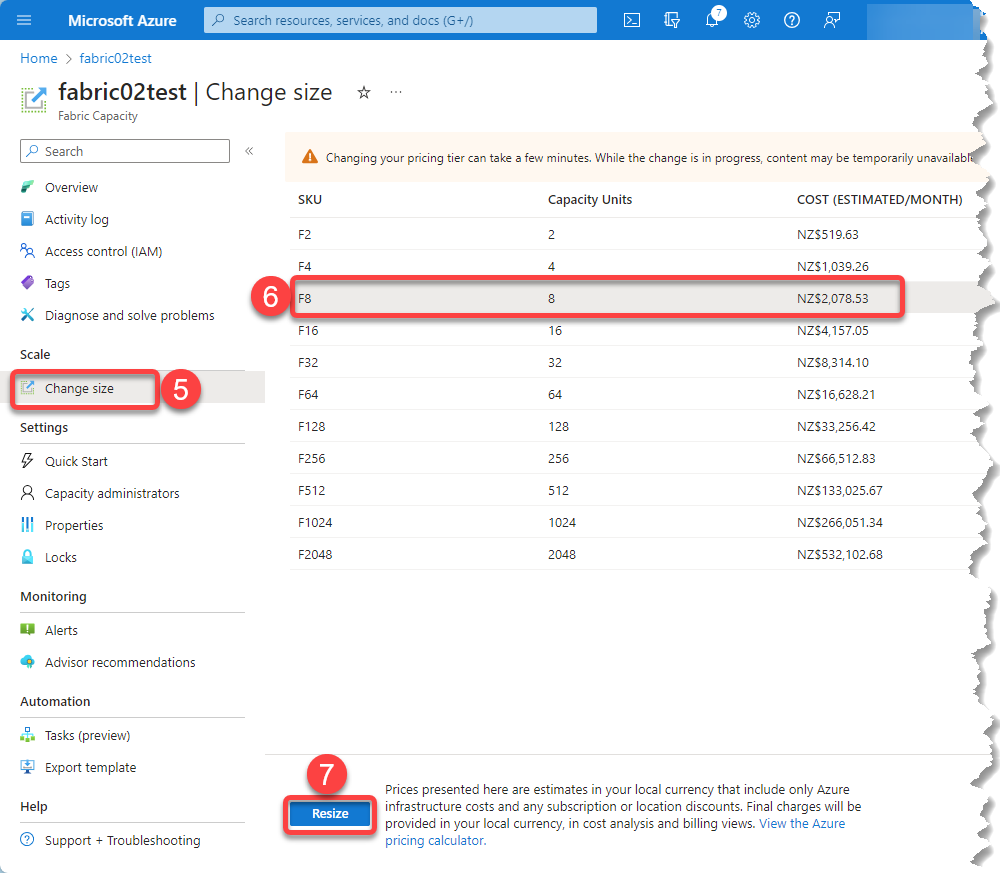Select the F1024 SKU row
Viewport: 1000px width, 873px height.
pyautogui.click(x=633, y=522)
